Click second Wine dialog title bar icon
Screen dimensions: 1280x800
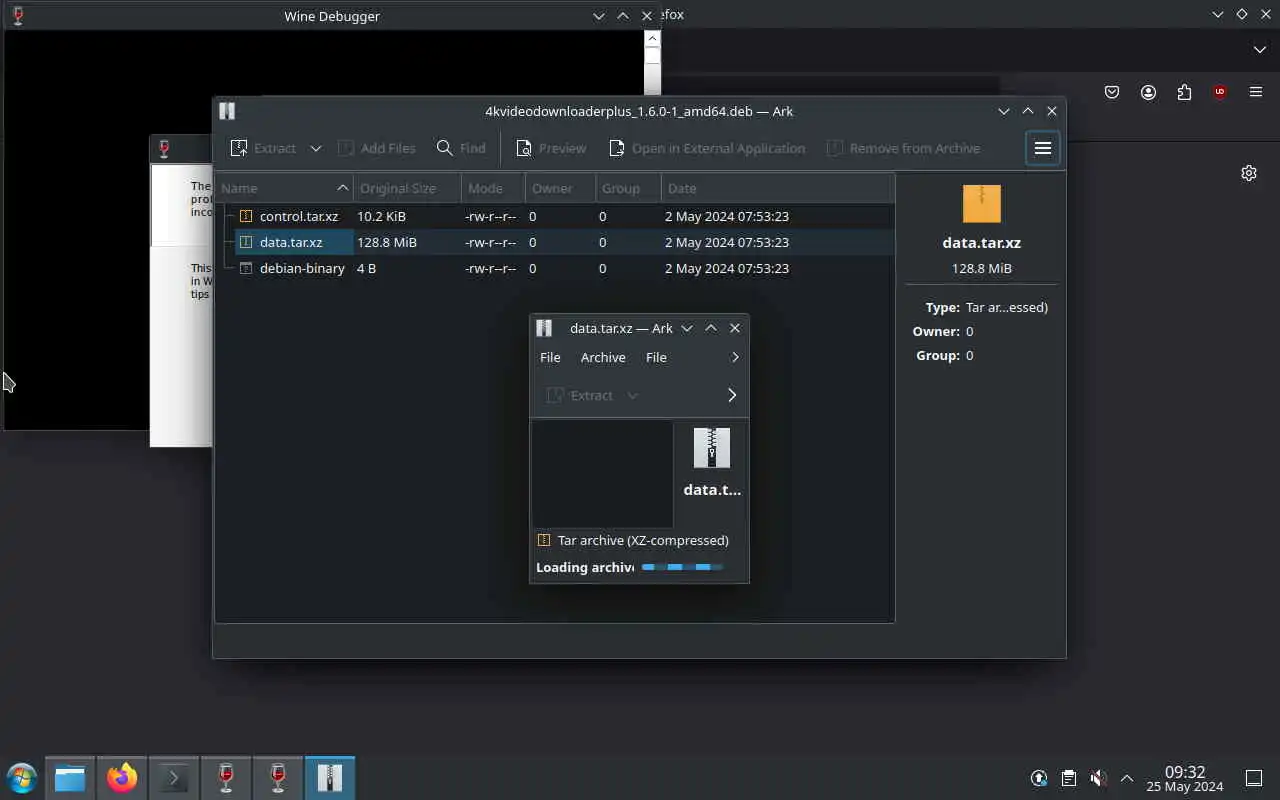(164, 149)
